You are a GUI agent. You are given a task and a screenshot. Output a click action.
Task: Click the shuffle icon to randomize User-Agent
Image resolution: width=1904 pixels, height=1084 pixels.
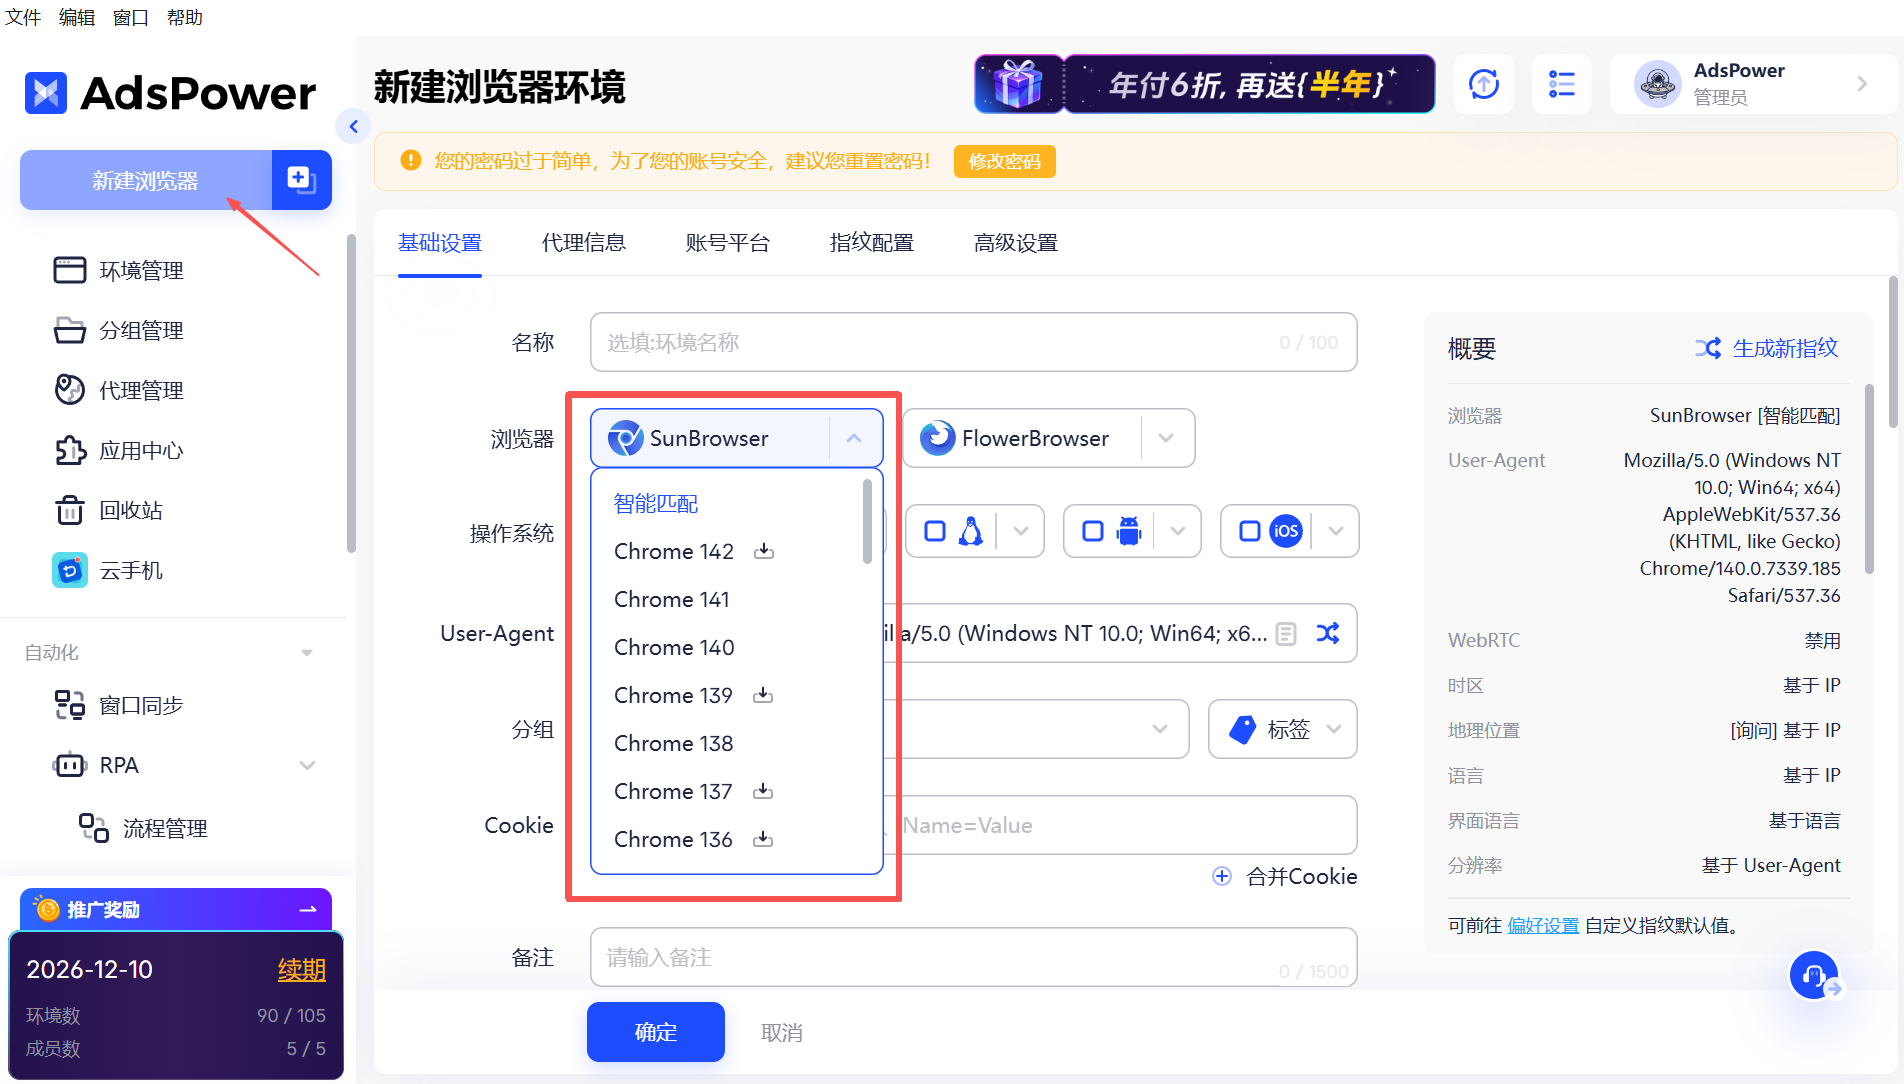(1328, 633)
